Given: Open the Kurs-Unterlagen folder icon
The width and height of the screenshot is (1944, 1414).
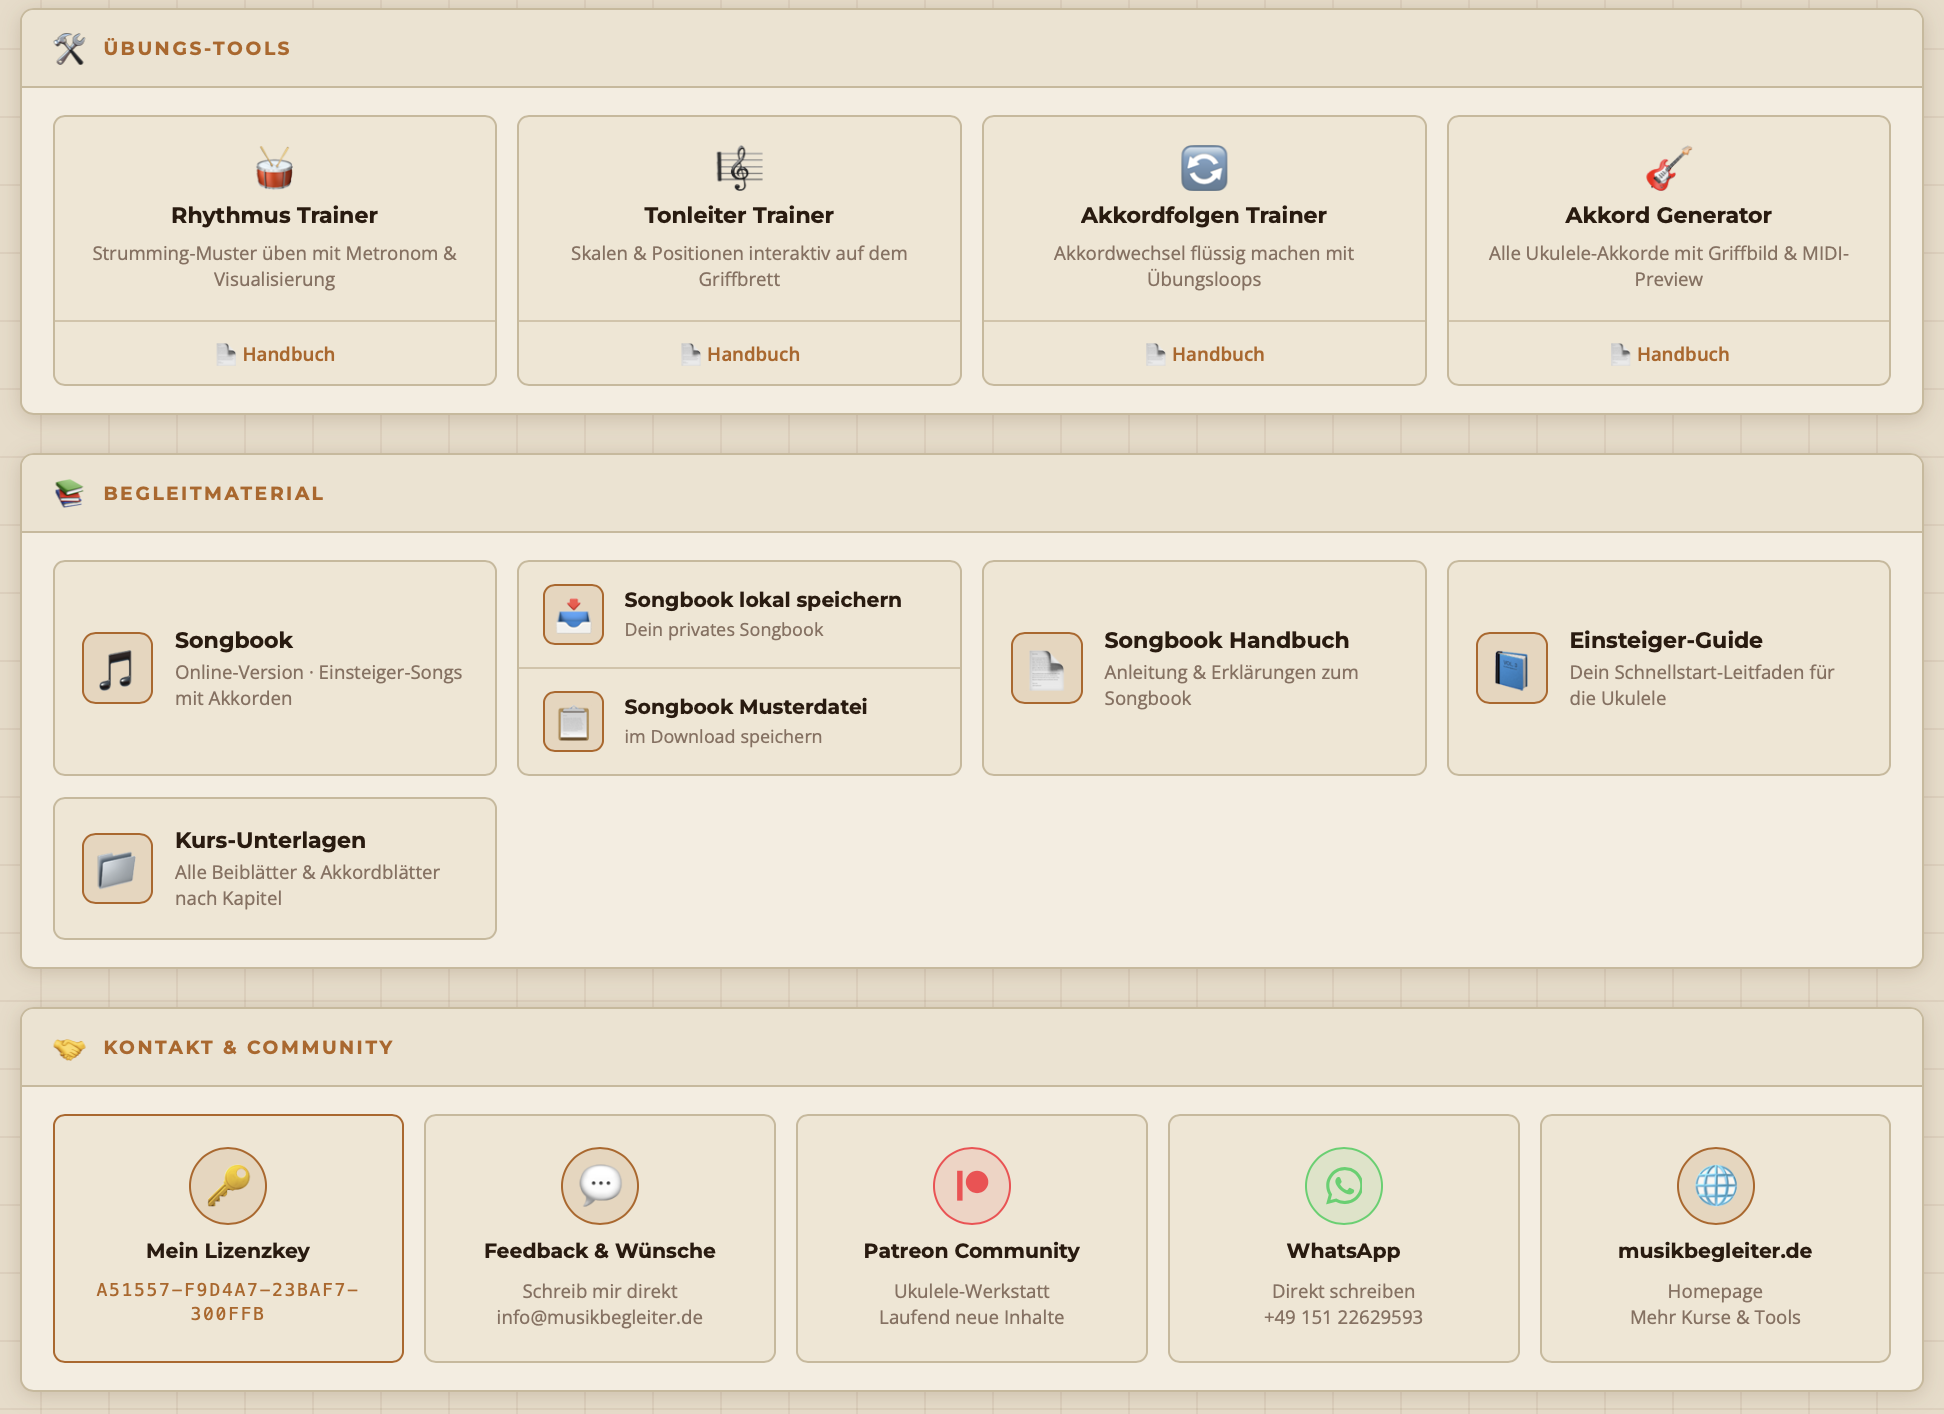Looking at the screenshot, I should (x=118, y=868).
